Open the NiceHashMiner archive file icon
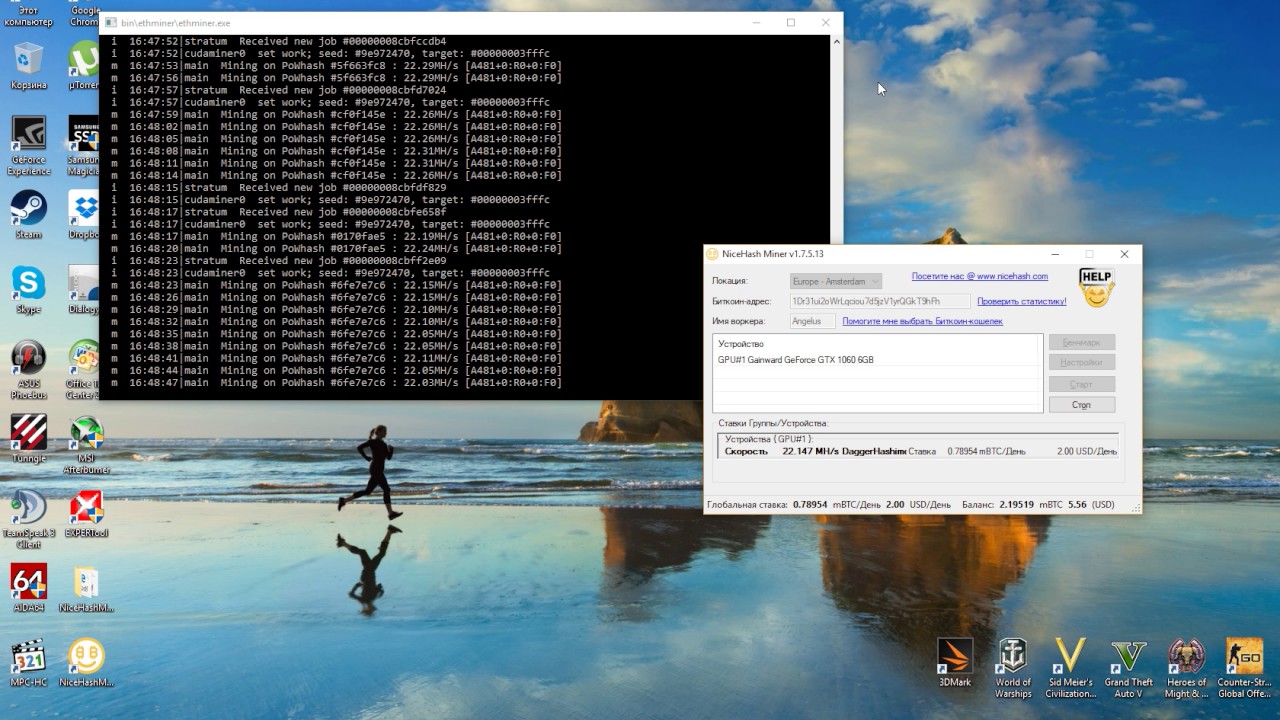 (86, 588)
